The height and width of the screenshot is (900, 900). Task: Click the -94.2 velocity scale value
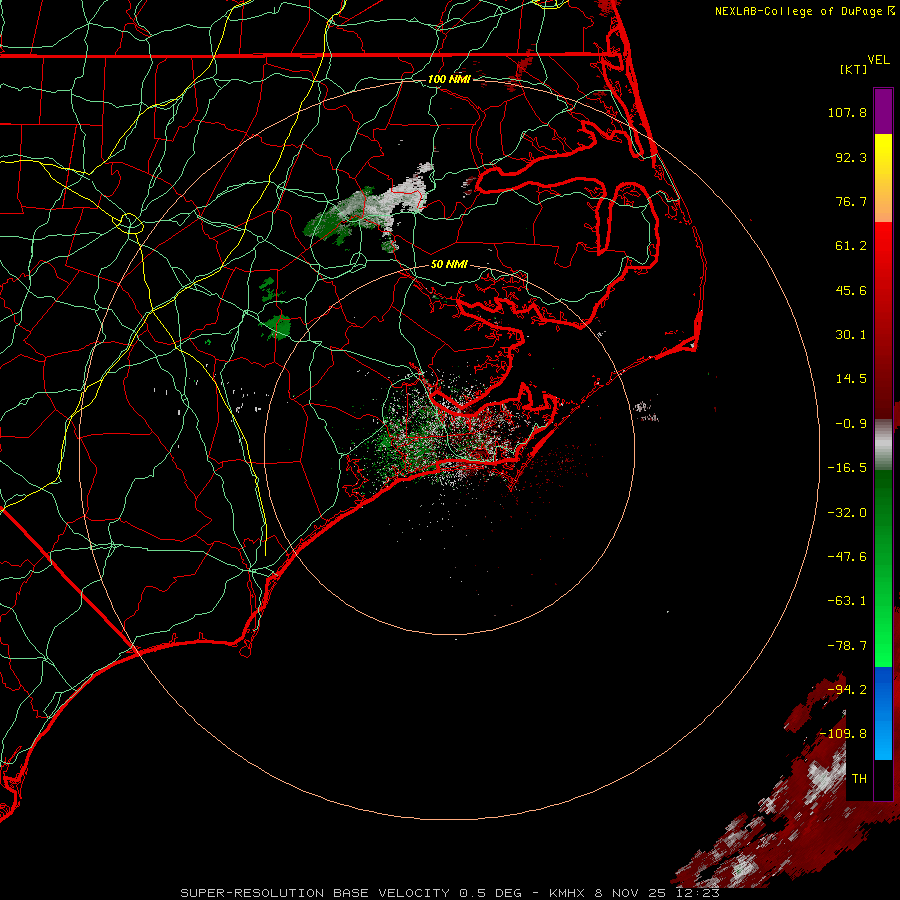pyautogui.click(x=847, y=690)
